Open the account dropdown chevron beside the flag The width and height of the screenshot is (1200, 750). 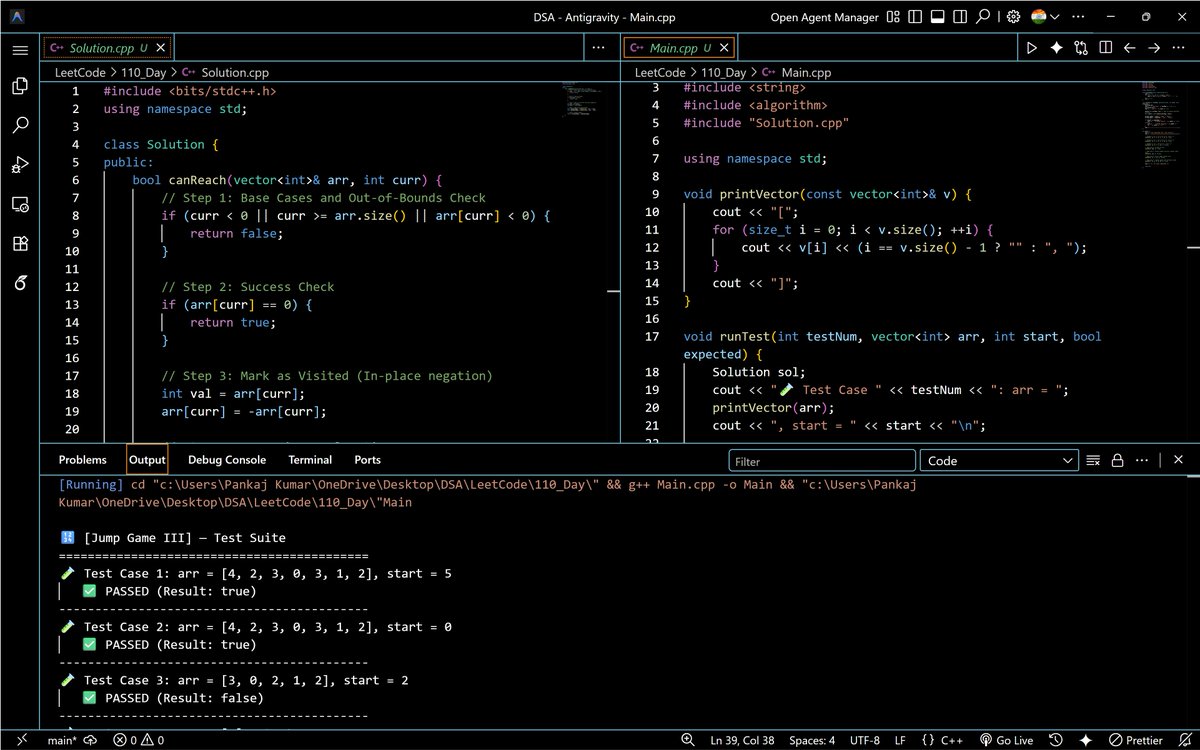click(x=1053, y=17)
